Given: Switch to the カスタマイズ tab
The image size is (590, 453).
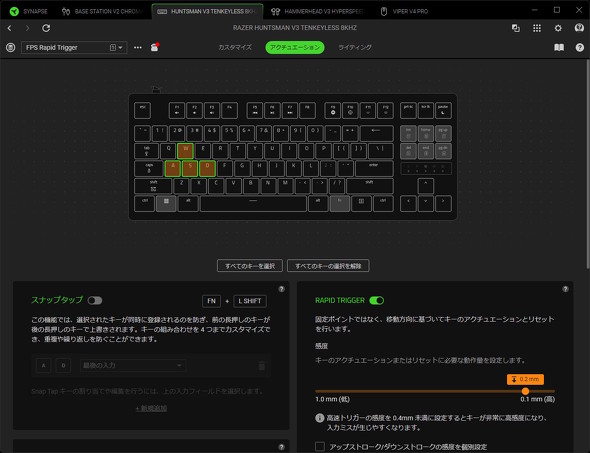Looking at the screenshot, I should pyautogui.click(x=235, y=47).
